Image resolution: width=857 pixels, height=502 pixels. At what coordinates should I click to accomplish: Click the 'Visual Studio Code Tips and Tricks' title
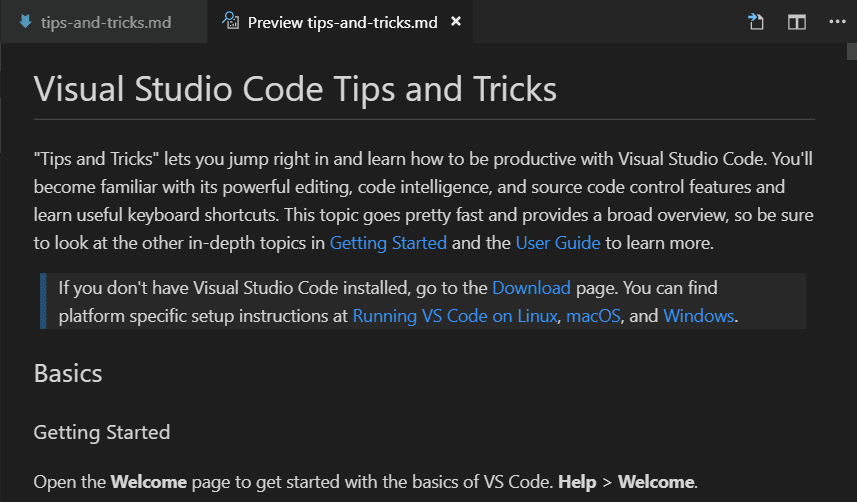(x=295, y=89)
